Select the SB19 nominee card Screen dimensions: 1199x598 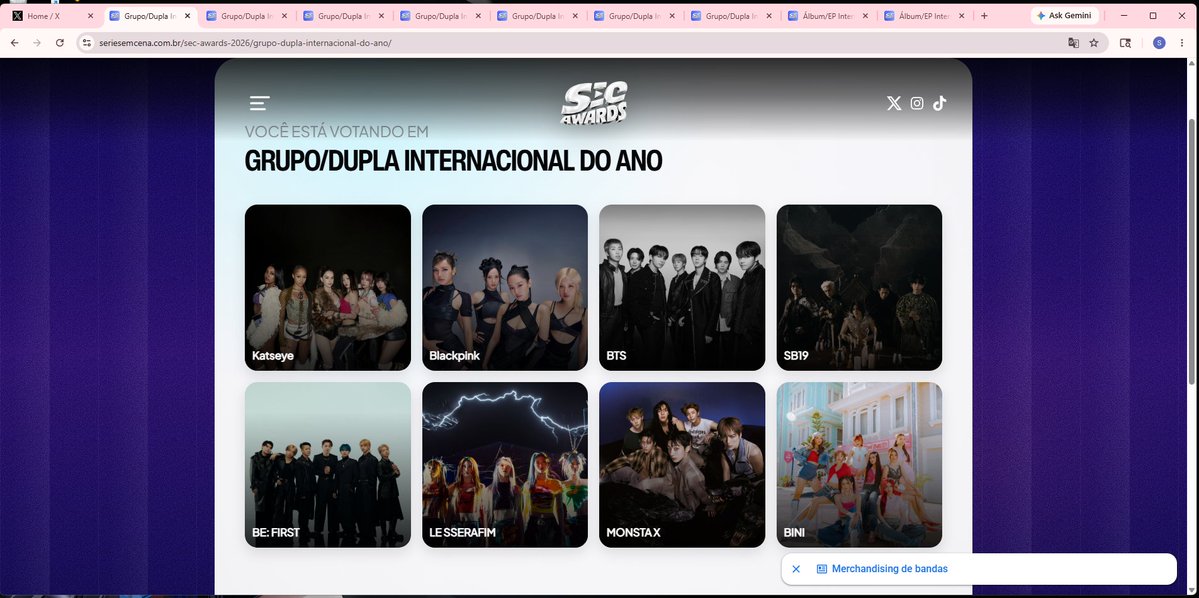[859, 288]
